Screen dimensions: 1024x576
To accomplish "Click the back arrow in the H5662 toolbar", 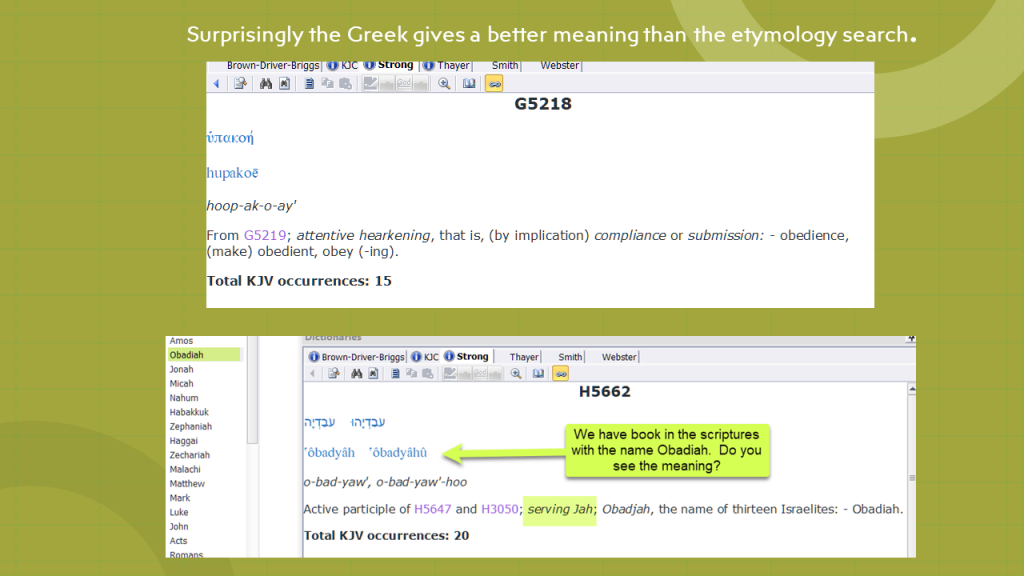I will (312, 374).
